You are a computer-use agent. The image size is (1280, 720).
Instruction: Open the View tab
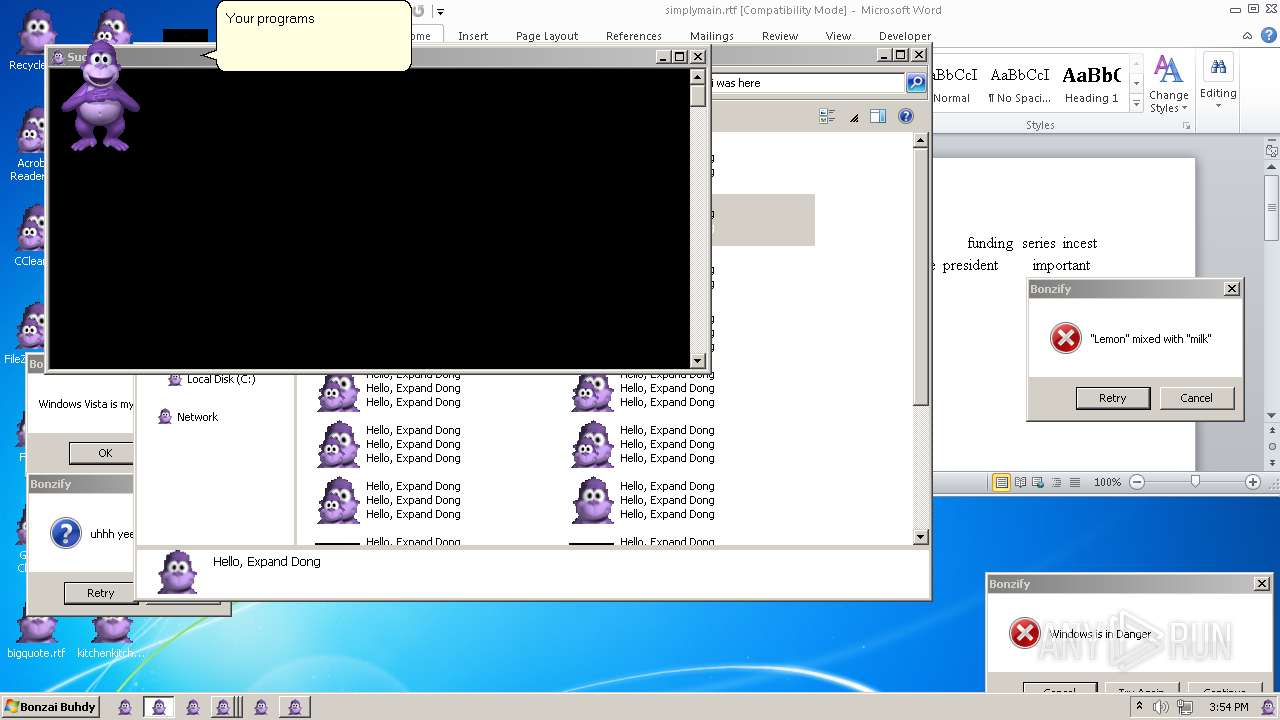(838, 36)
